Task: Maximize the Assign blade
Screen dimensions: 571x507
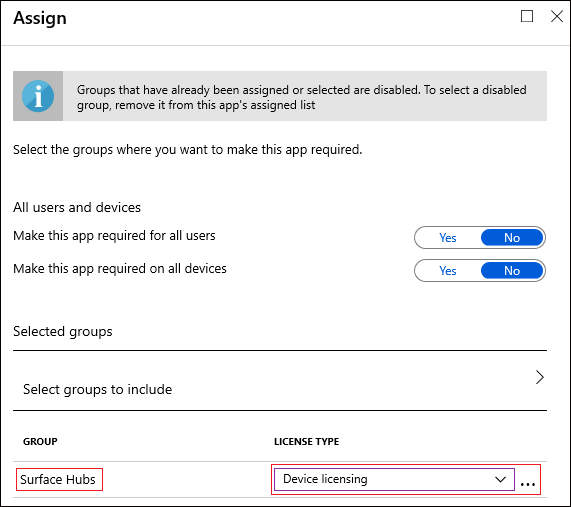Action: coord(527,16)
